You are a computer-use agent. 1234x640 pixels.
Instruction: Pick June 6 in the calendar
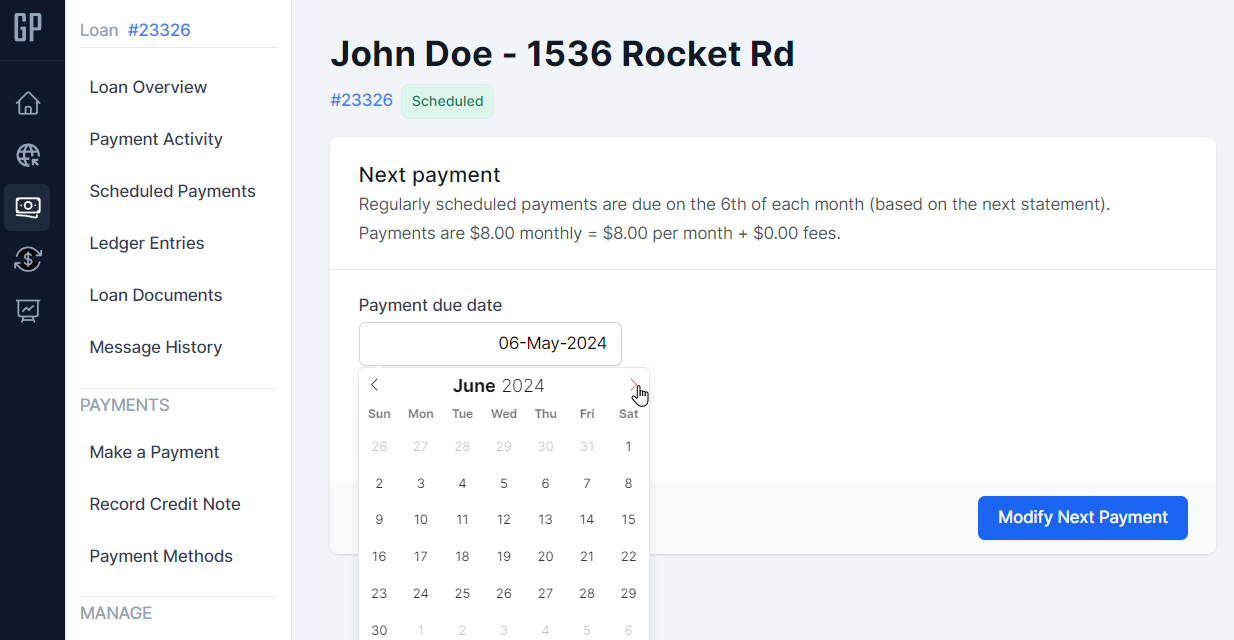click(545, 483)
